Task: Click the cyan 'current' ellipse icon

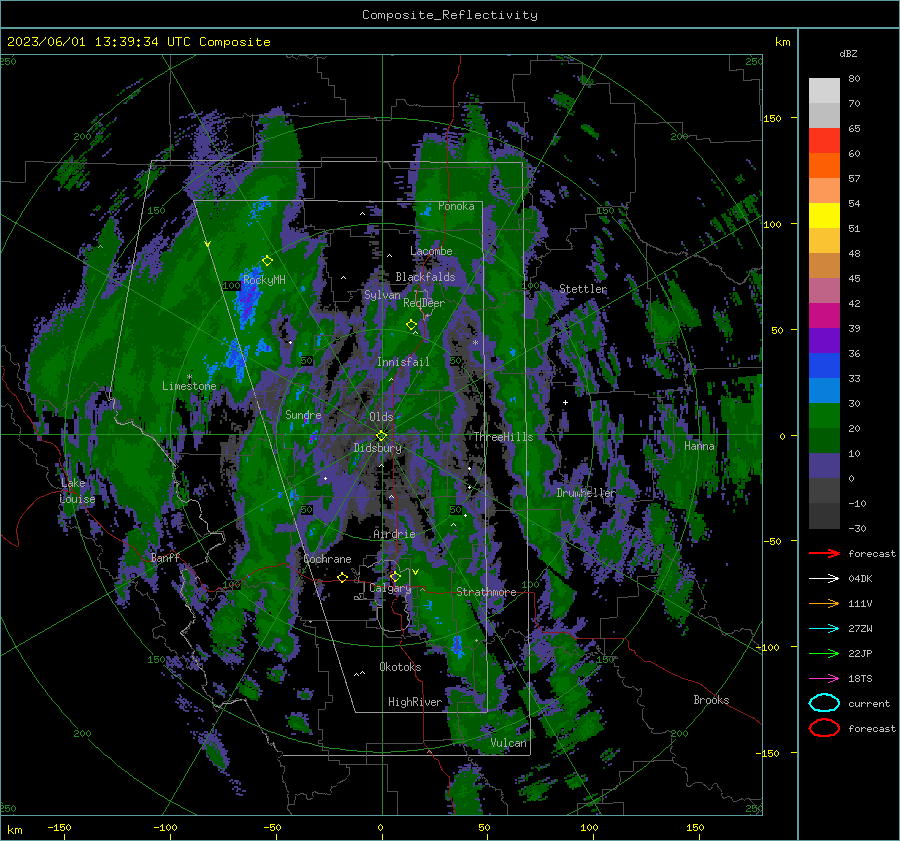Action: pyautogui.click(x=824, y=703)
